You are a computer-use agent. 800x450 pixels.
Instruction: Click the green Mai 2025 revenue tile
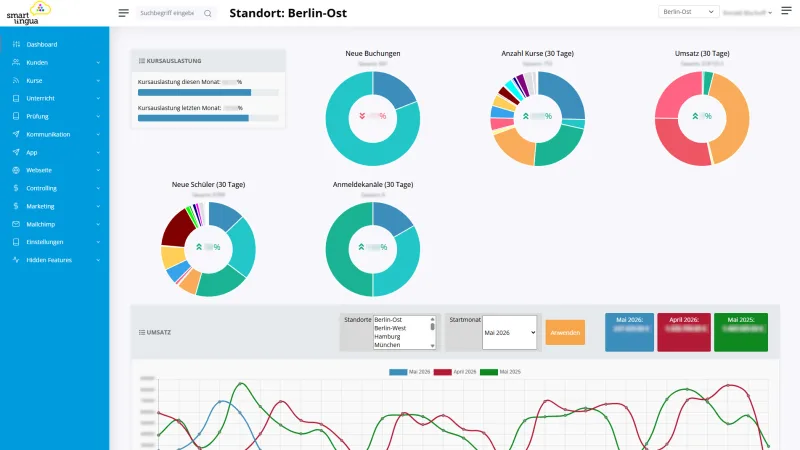tap(741, 332)
